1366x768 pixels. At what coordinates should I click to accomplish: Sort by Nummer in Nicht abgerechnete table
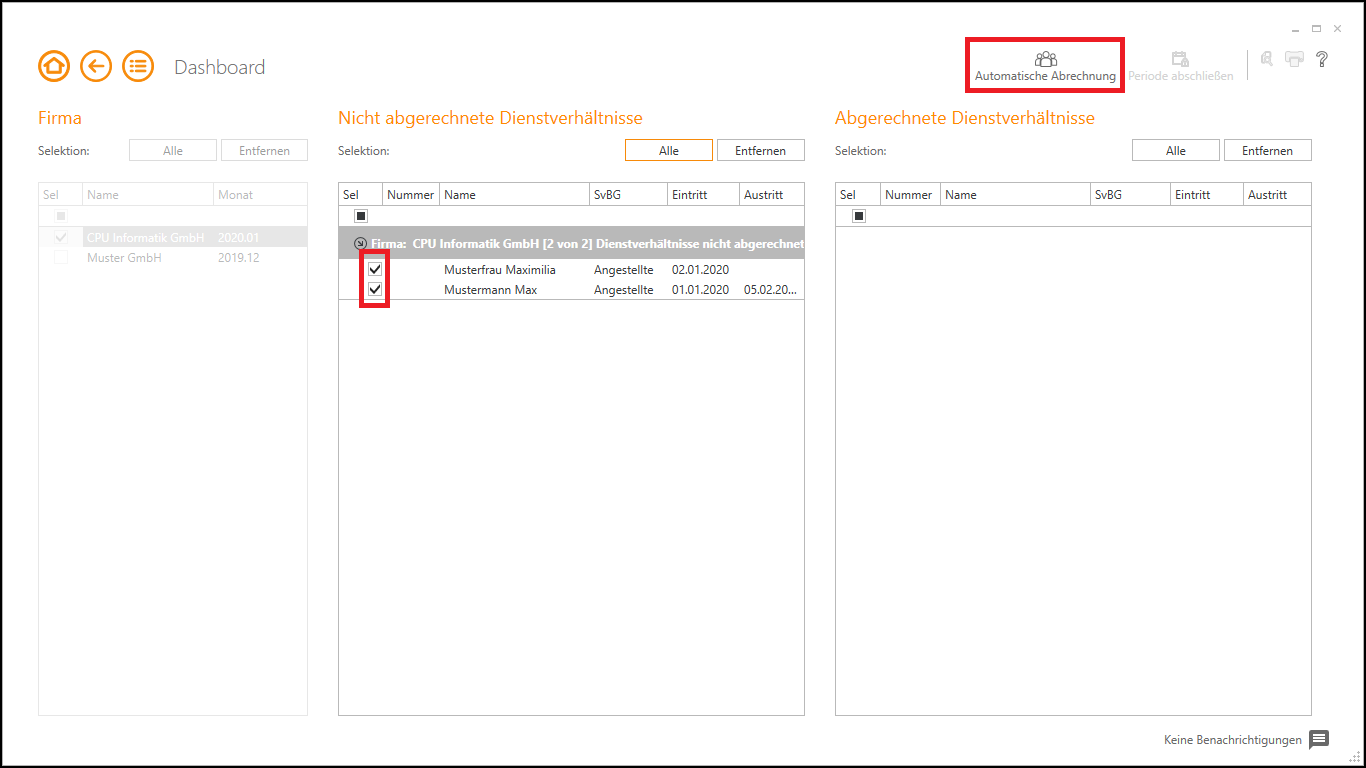pos(411,195)
